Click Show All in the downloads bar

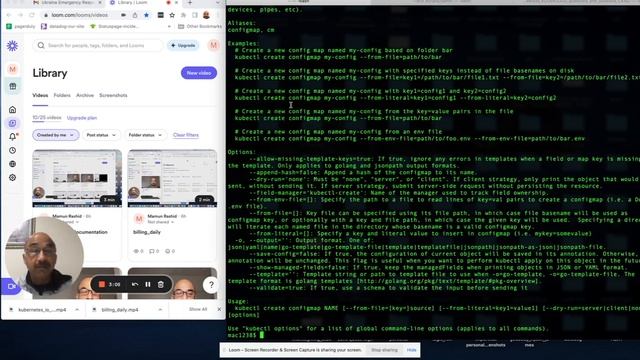pyautogui.click(x=198, y=309)
